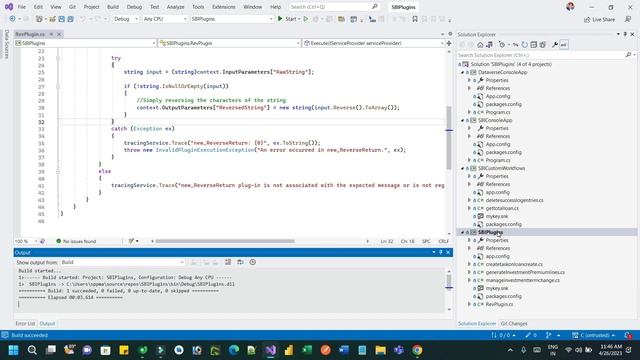
Task: Click the notifications icon in status bar
Action: coord(628,335)
